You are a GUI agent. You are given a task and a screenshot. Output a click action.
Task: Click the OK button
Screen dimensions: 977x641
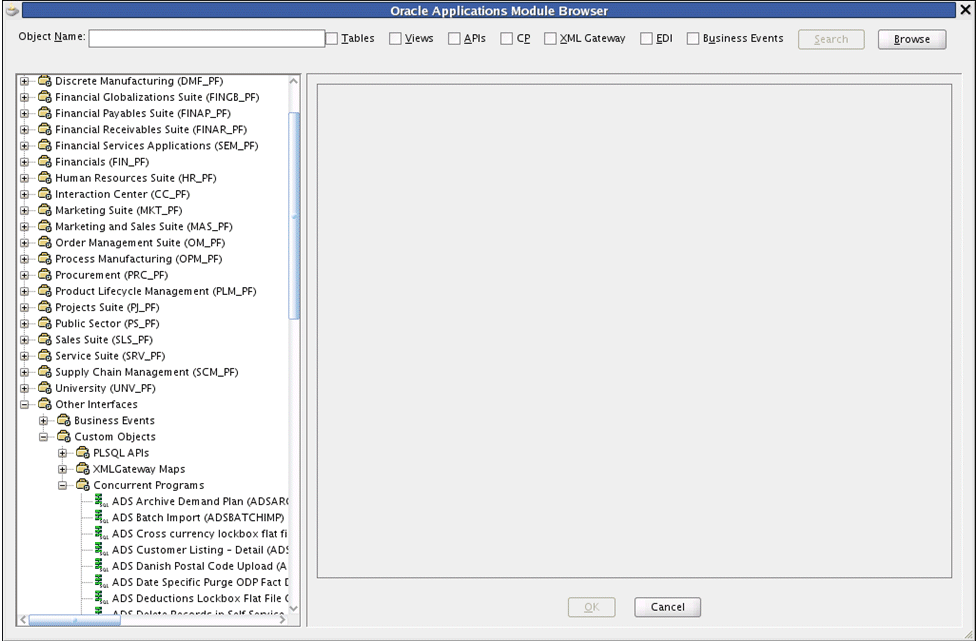point(592,607)
